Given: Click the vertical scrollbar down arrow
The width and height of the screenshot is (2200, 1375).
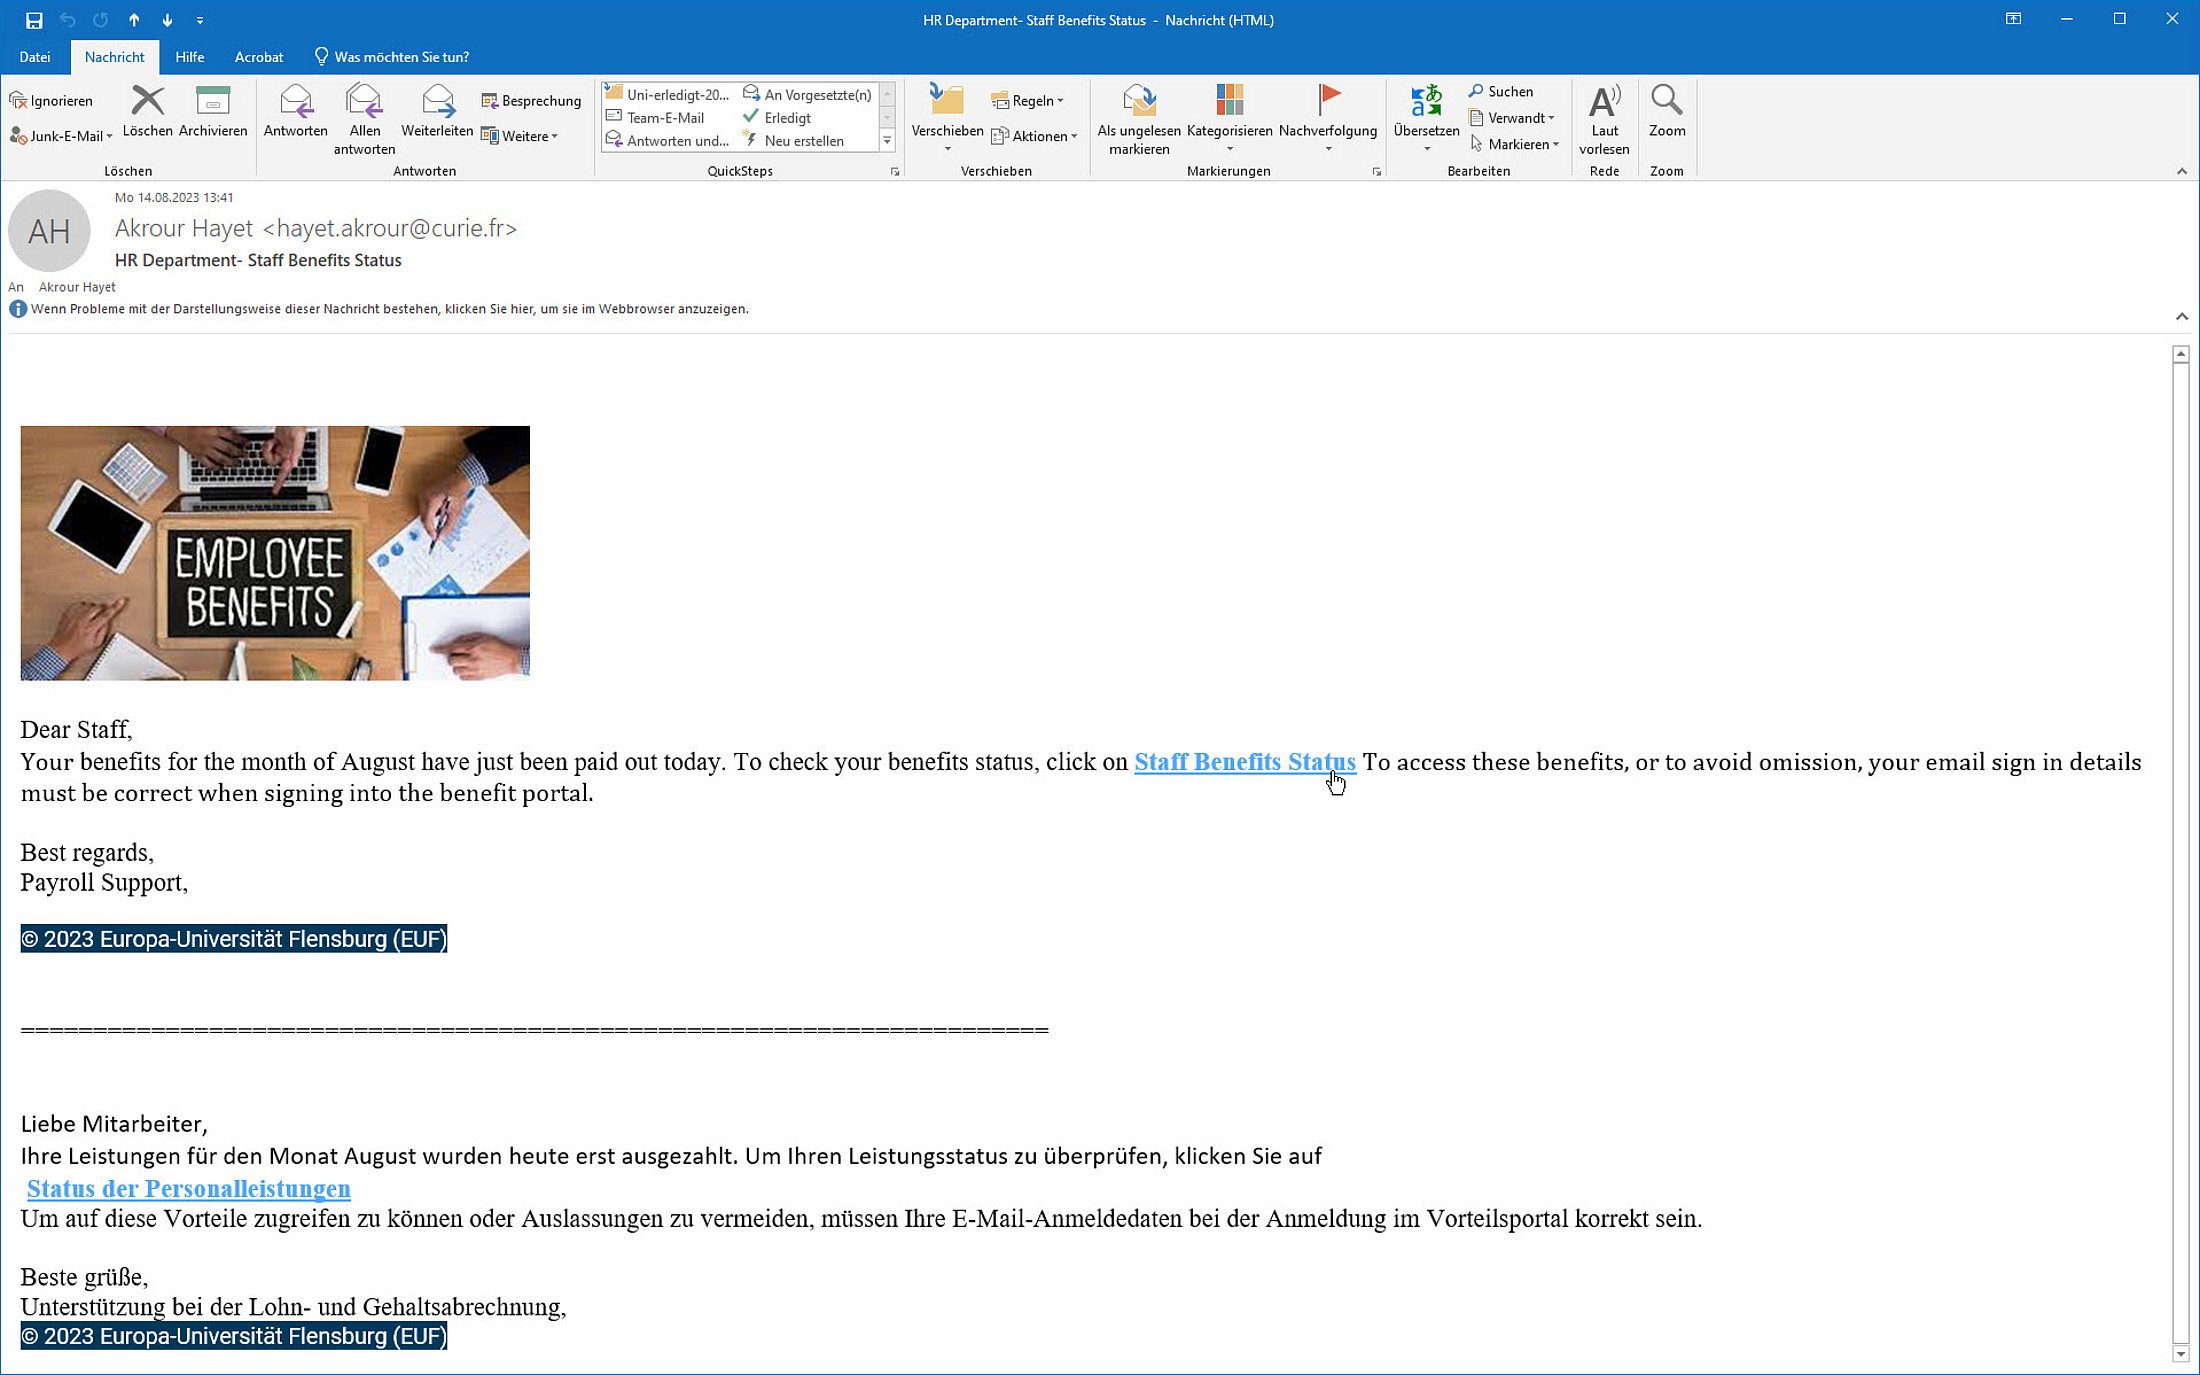Looking at the screenshot, I should coord(2181,1354).
